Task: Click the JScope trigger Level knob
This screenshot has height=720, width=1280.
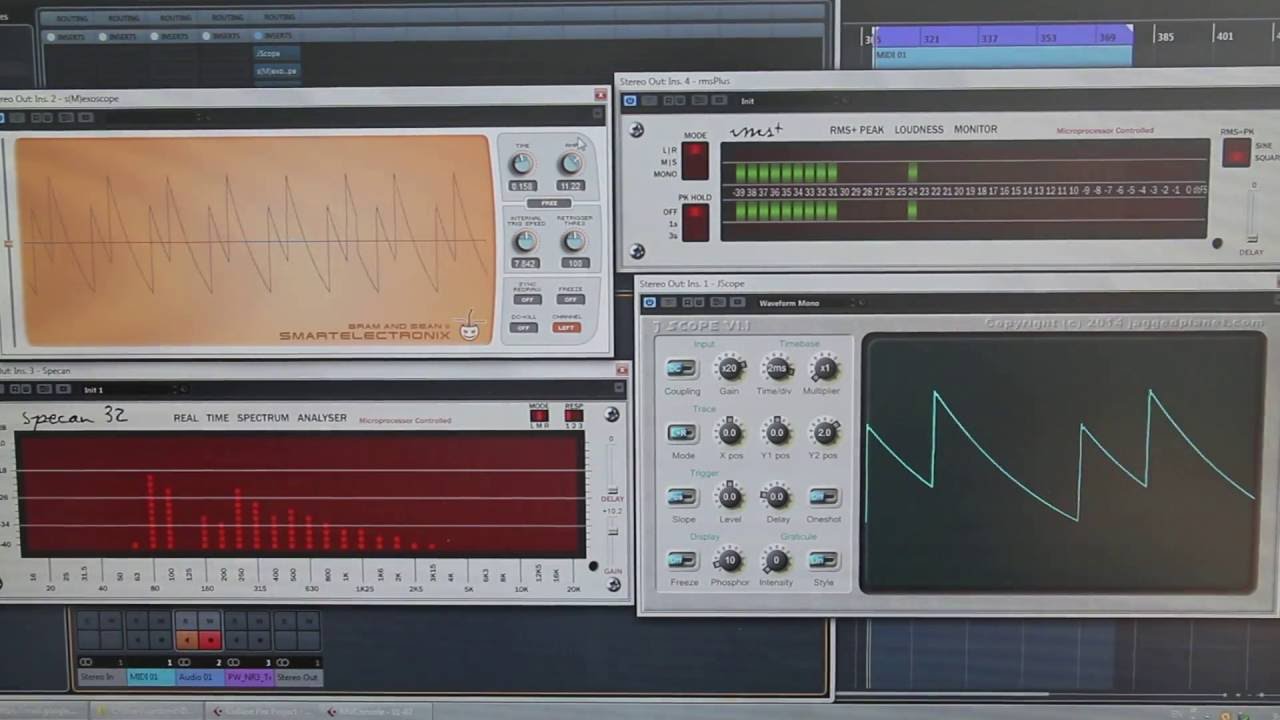Action: [729, 496]
